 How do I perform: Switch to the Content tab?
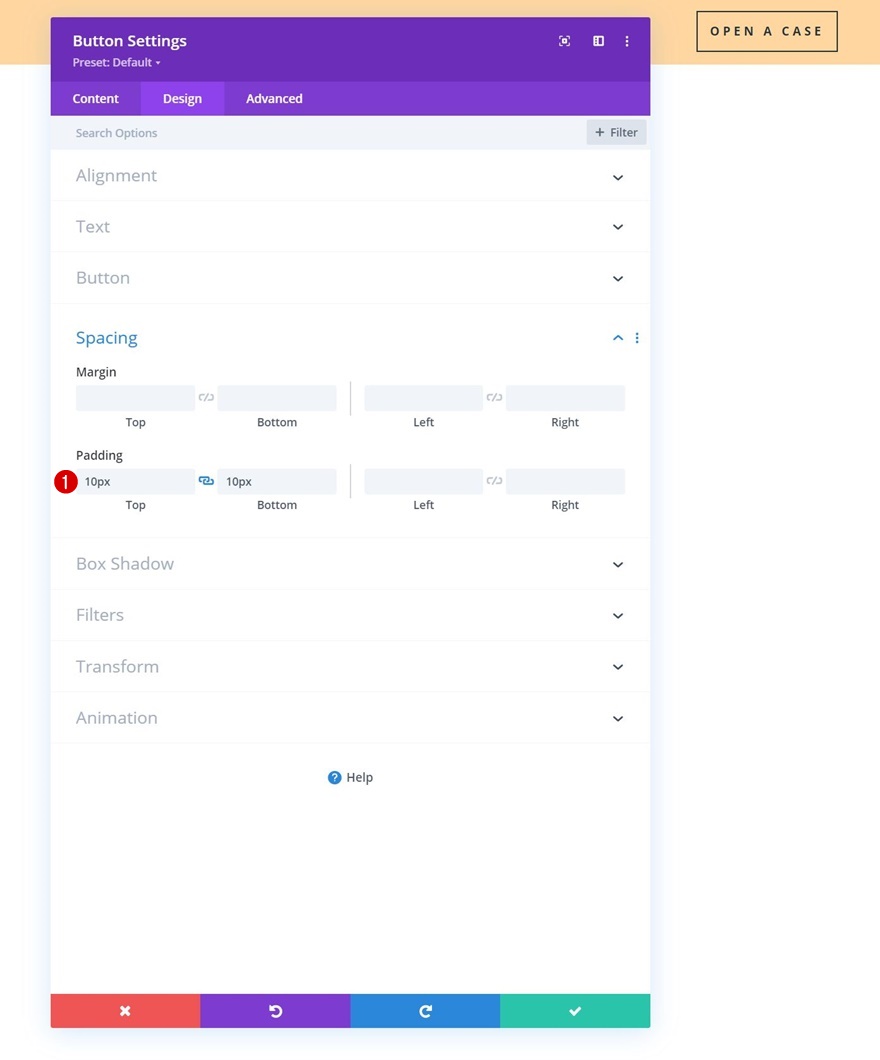[96, 99]
